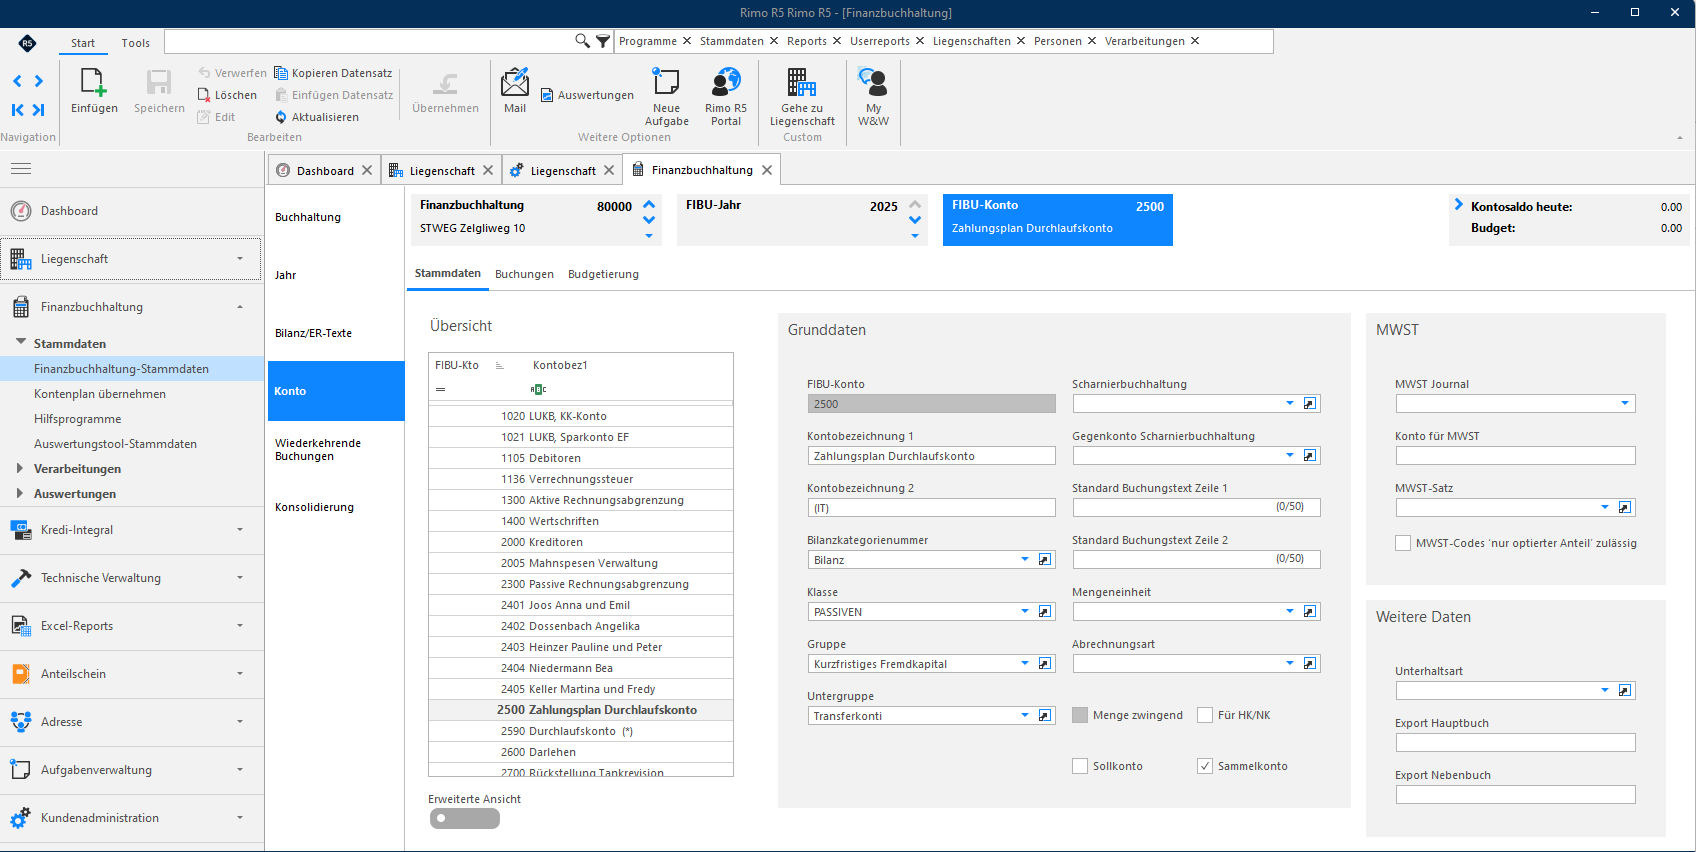This screenshot has width=1696, height=852.
Task: Open the Untergruppe dropdown
Action: click(x=1025, y=716)
